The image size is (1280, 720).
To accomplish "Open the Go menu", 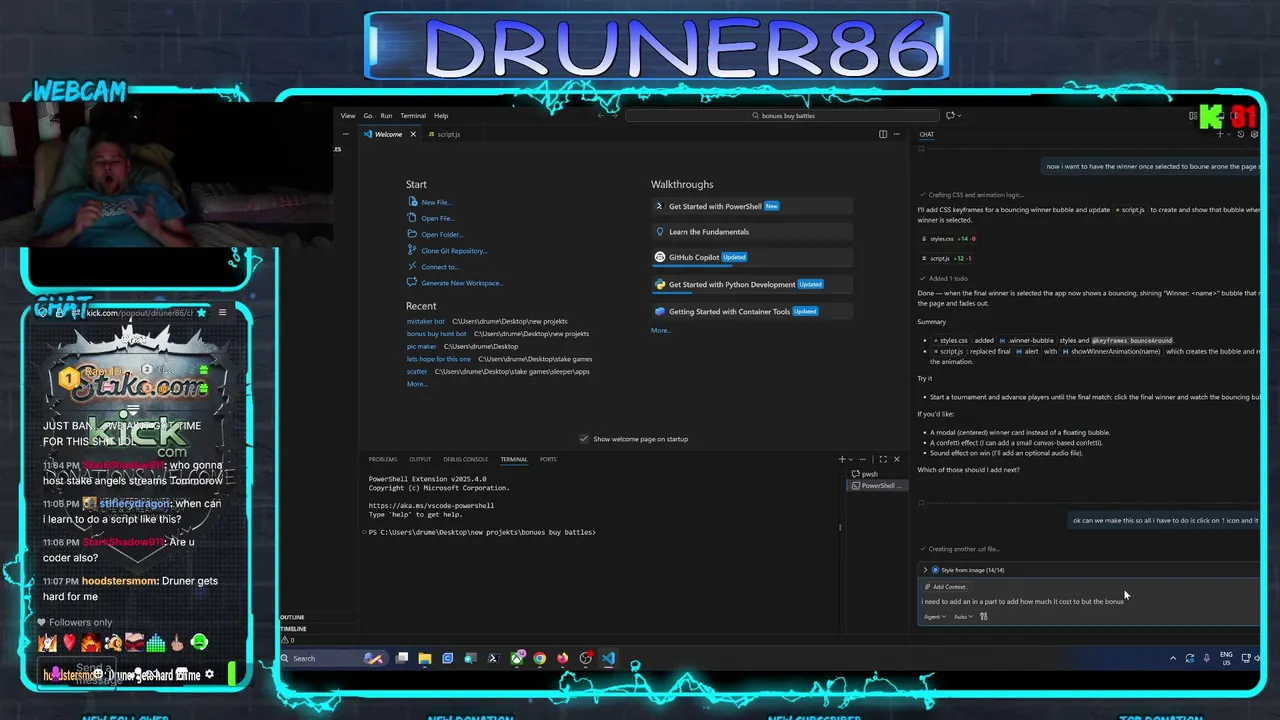I will [367, 115].
